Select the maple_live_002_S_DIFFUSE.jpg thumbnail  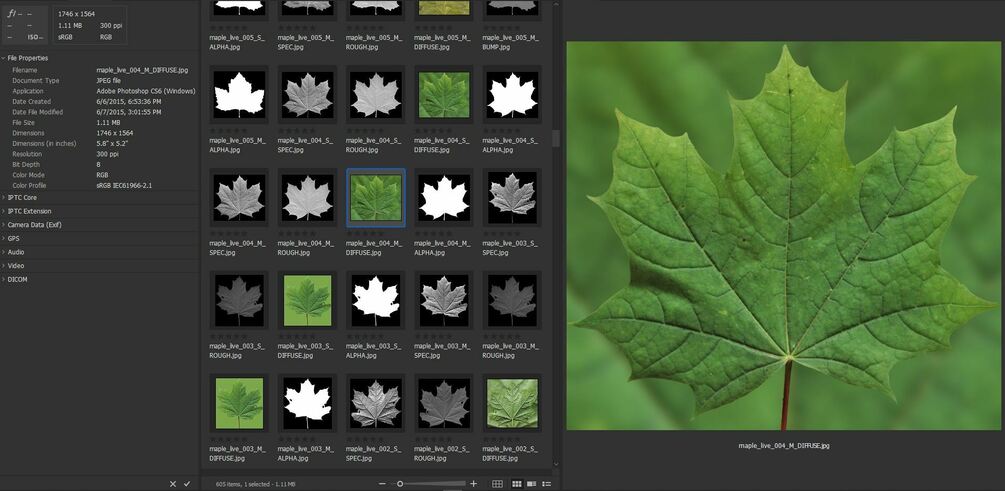pyautogui.click(x=512, y=403)
